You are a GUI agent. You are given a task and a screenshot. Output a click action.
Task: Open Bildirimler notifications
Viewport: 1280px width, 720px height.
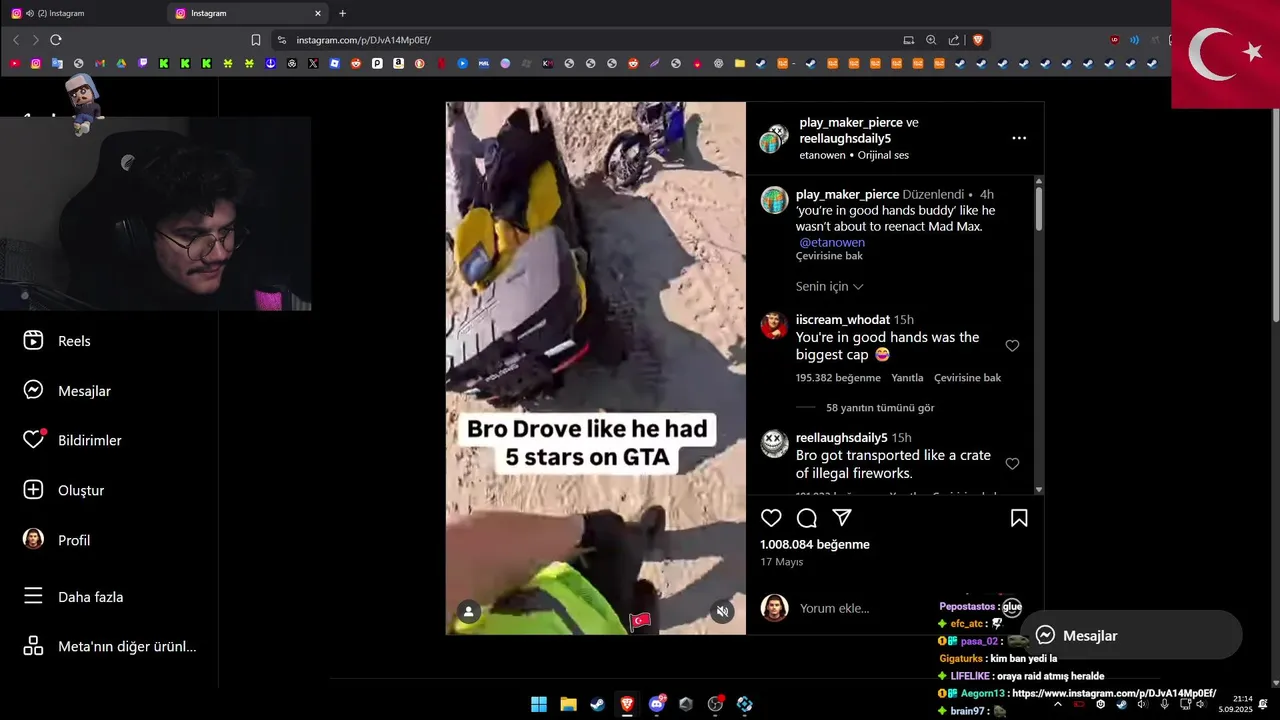point(72,440)
